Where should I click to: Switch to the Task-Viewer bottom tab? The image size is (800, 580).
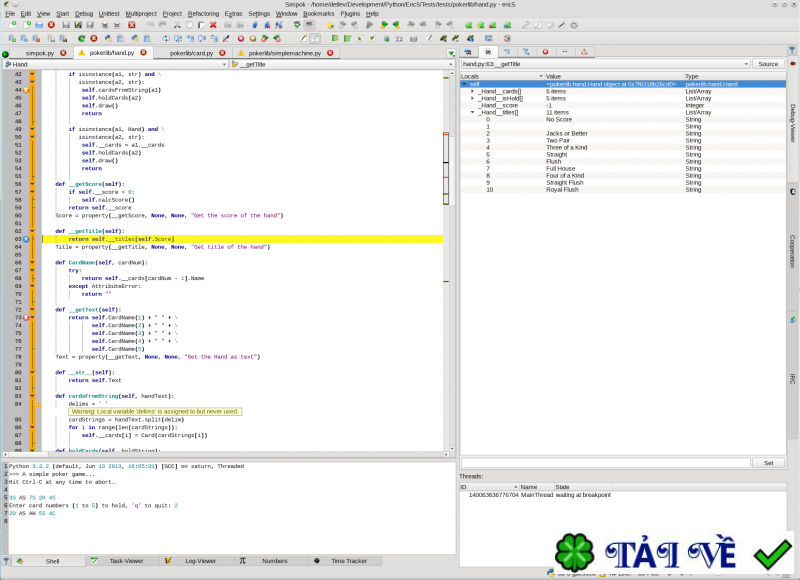pyautogui.click(x=118, y=561)
